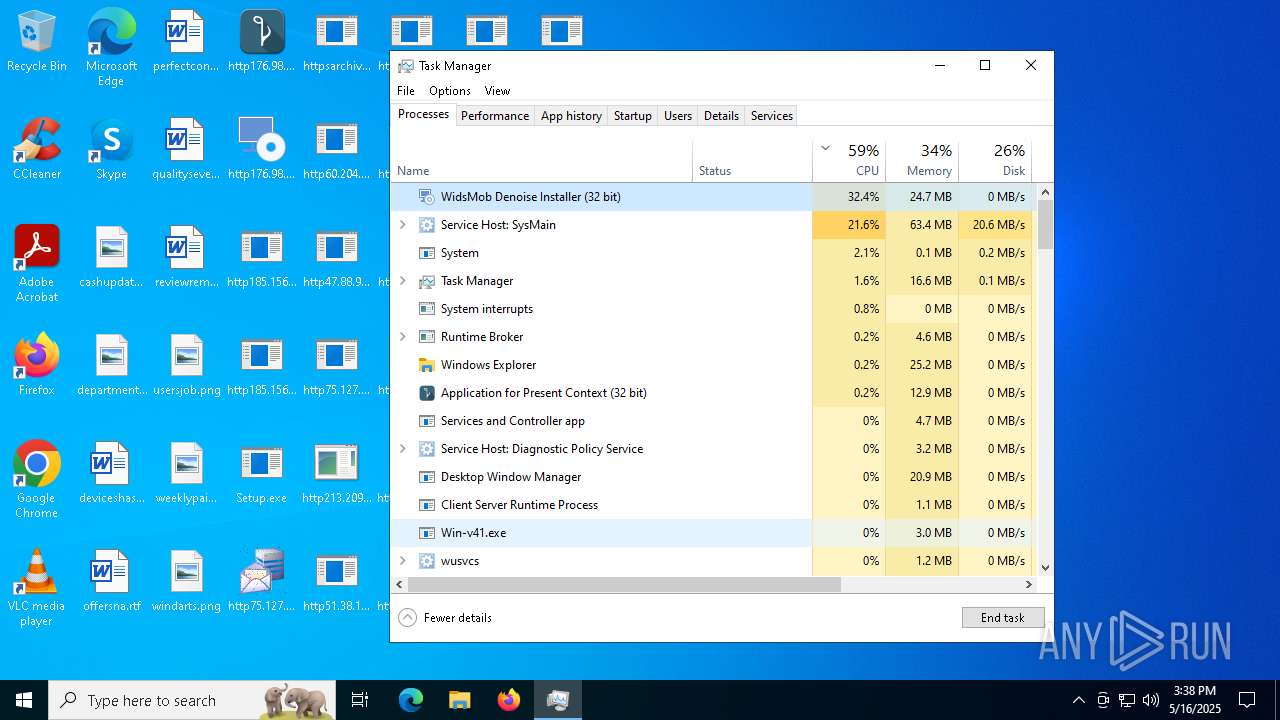1280x720 pixels.
Task: Open Firefox from the taskbar
Action: 508,700
